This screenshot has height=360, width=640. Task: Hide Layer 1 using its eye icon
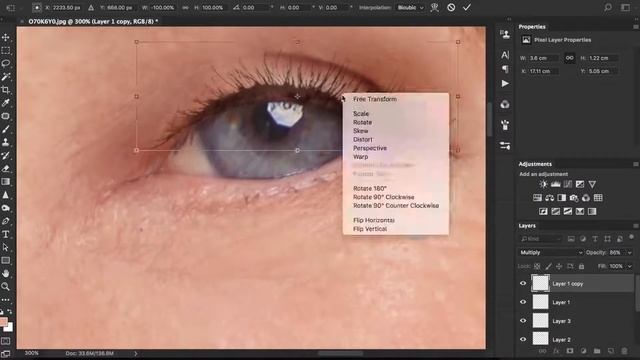pos(523,302)
